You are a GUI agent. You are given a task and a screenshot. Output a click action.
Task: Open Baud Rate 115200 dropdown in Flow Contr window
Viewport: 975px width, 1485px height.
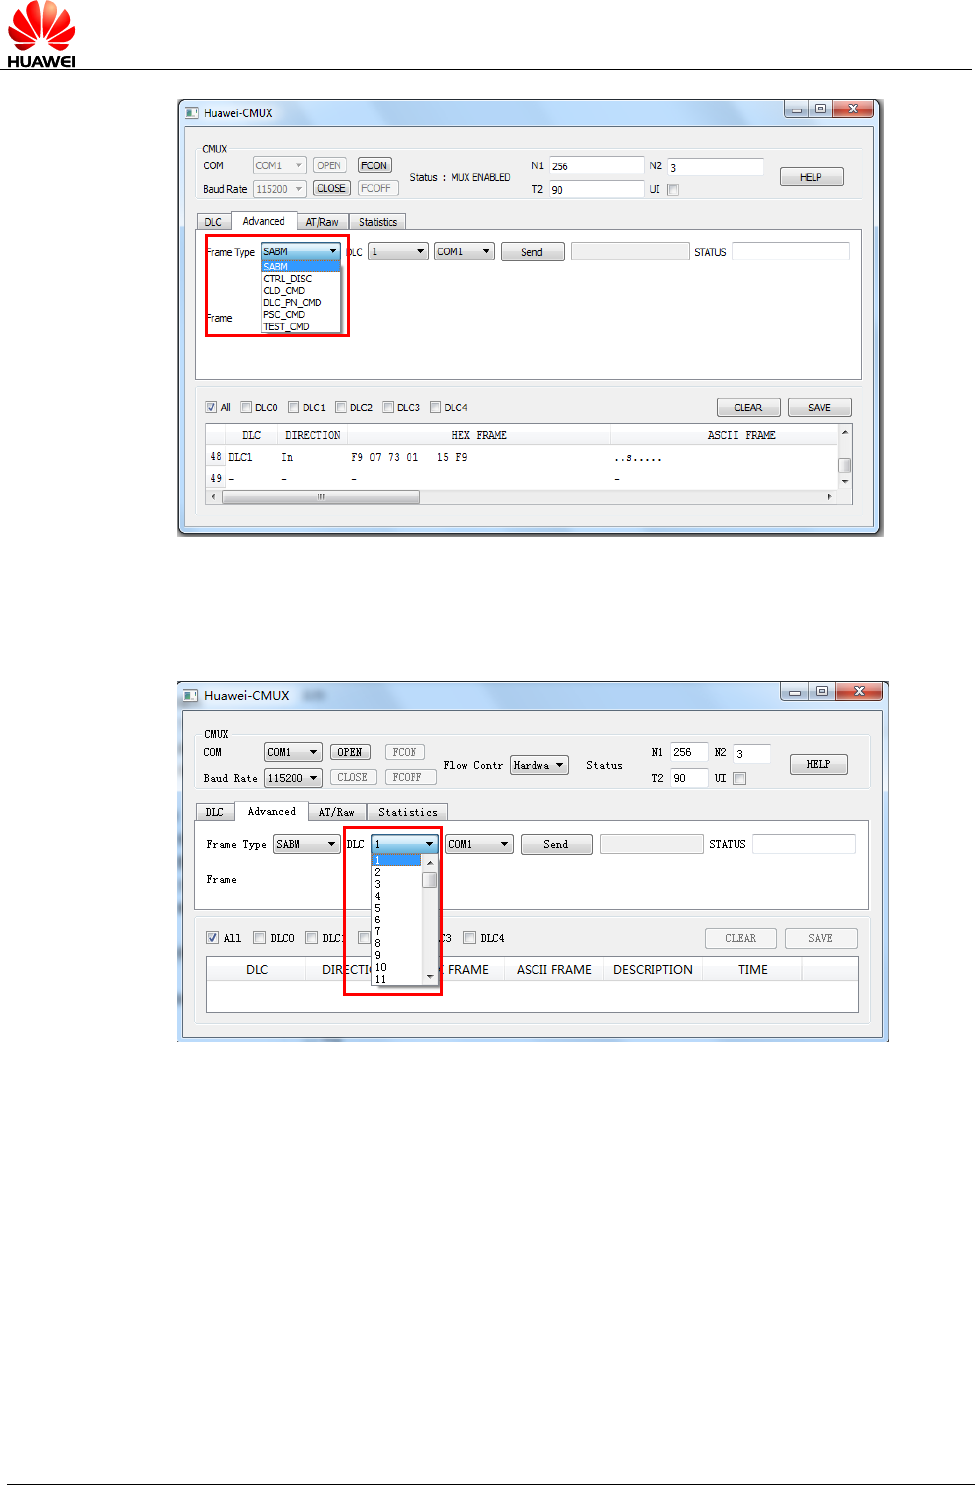tap(293, 778)
